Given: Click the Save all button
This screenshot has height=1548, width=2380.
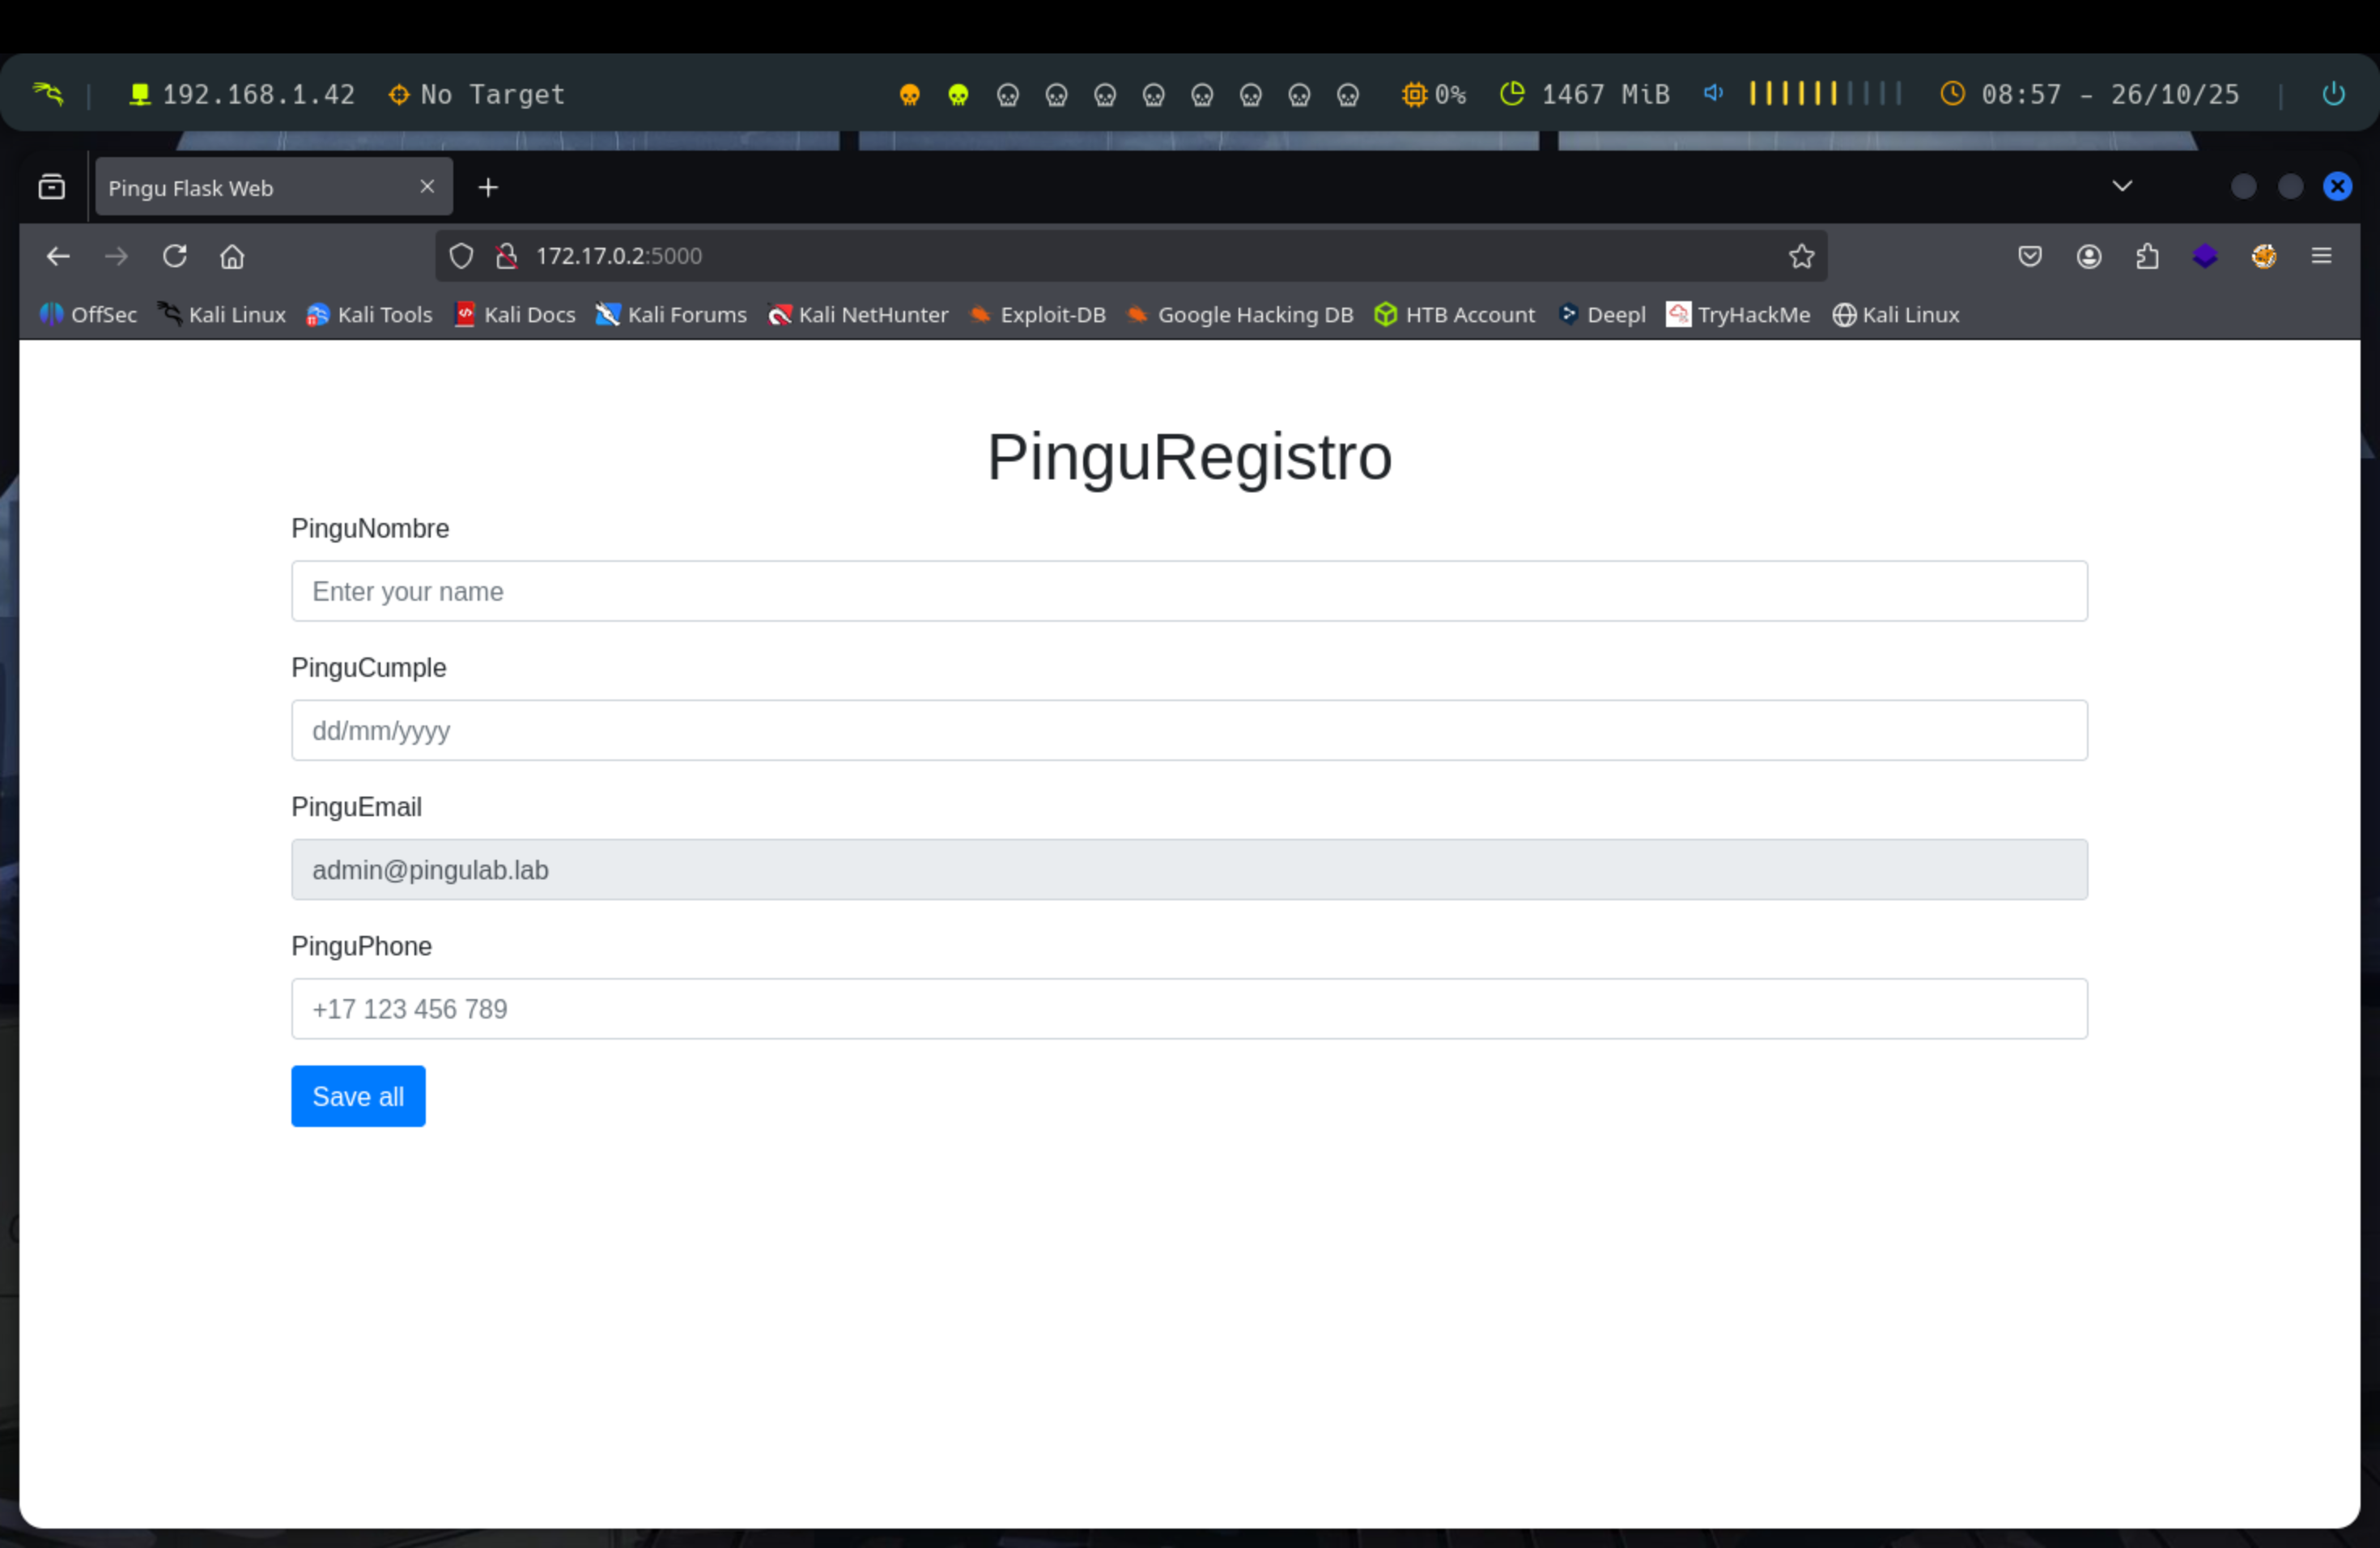Looking at the screenshot, I should pyautogui.click(x=358, y=1096).
